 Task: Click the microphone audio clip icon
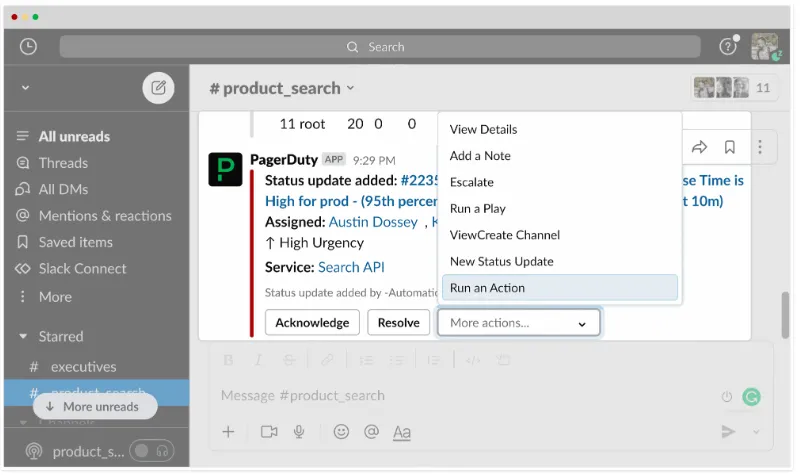pos(298,431)
